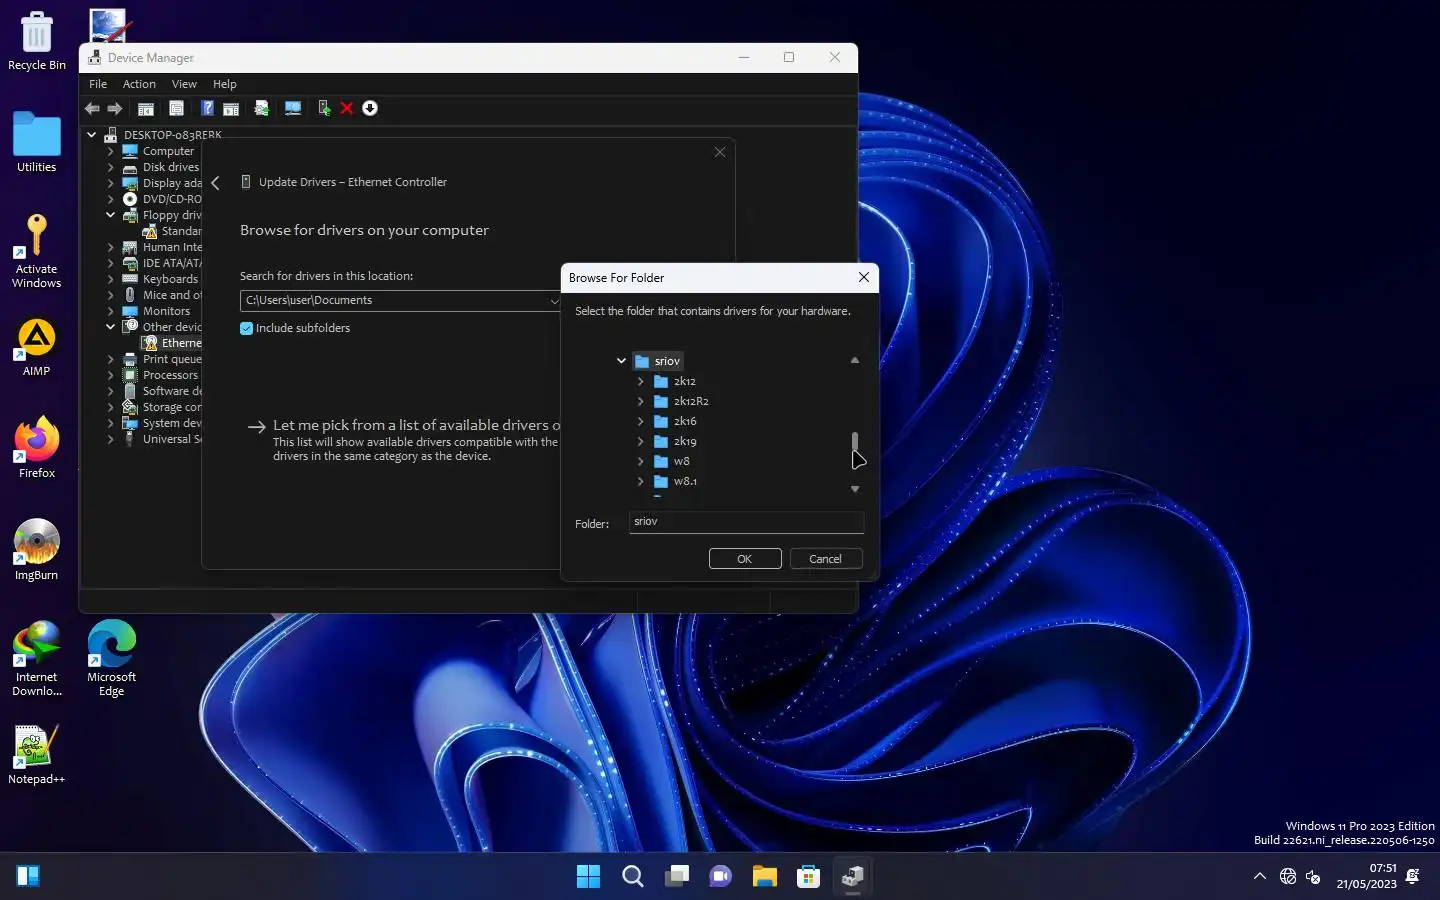1440x900 pixels.
Task: Close the Browse For Folder dialog
Action: [x=864, y=278]
